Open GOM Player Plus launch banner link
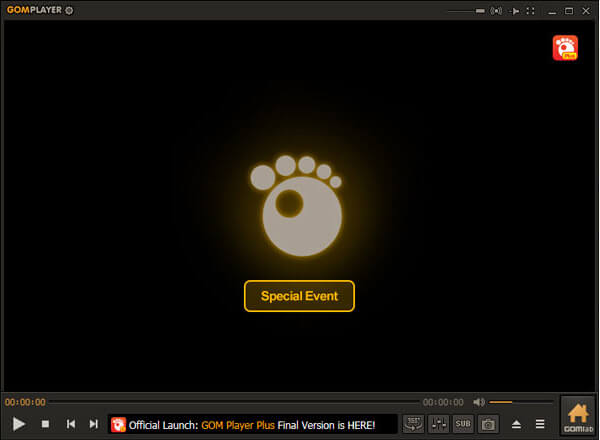Viewport: 600px width, 440px height. click(252, 425)
